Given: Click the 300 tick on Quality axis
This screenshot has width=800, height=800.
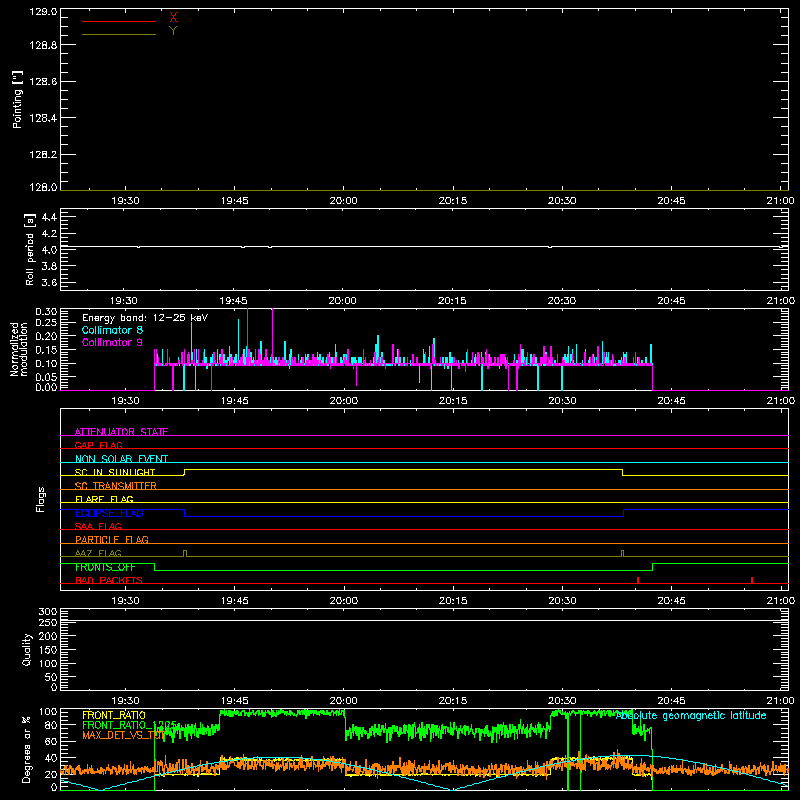Looking at the screenshot, I should [47, 612].
